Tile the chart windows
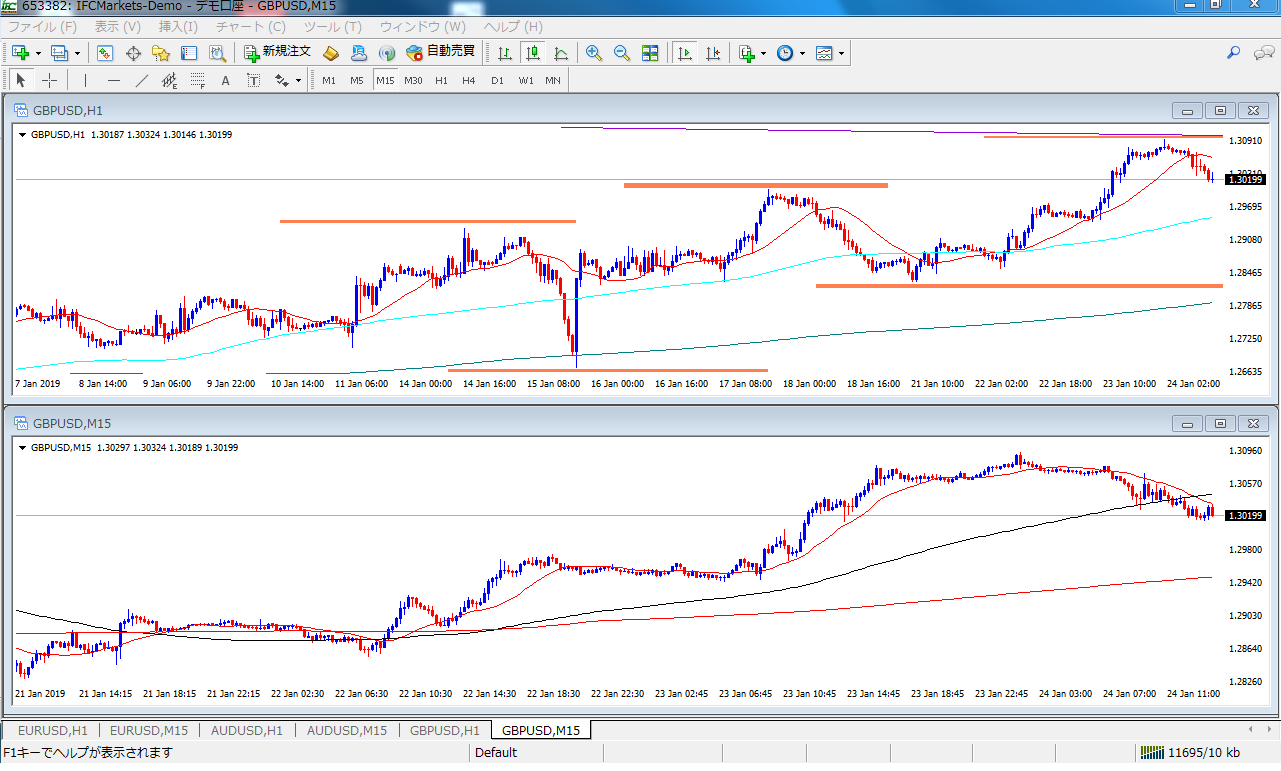The image size is (1281, 771). (x=650, y=53)
